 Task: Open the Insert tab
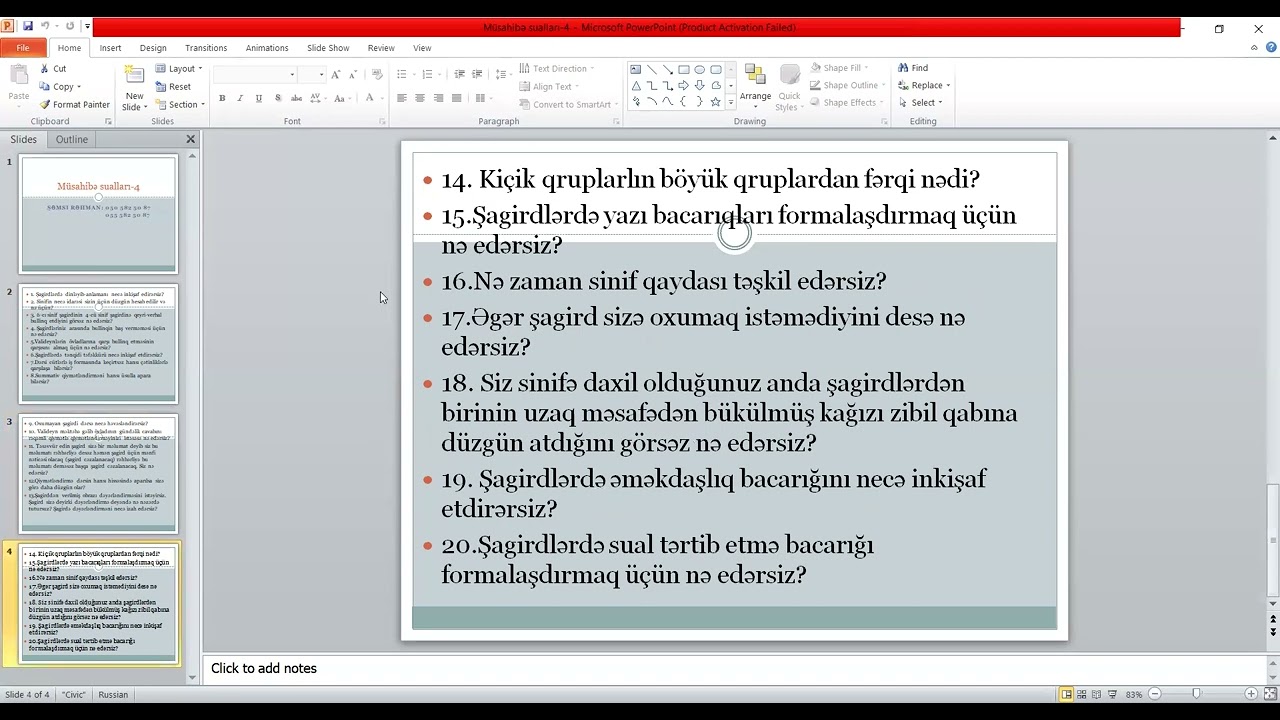click(110, 47)
